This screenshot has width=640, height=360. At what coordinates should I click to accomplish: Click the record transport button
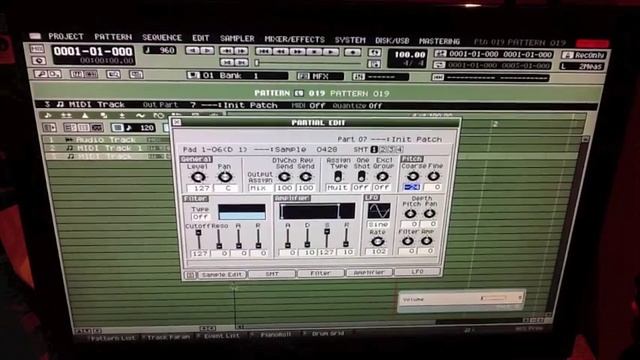click(353, 52)
